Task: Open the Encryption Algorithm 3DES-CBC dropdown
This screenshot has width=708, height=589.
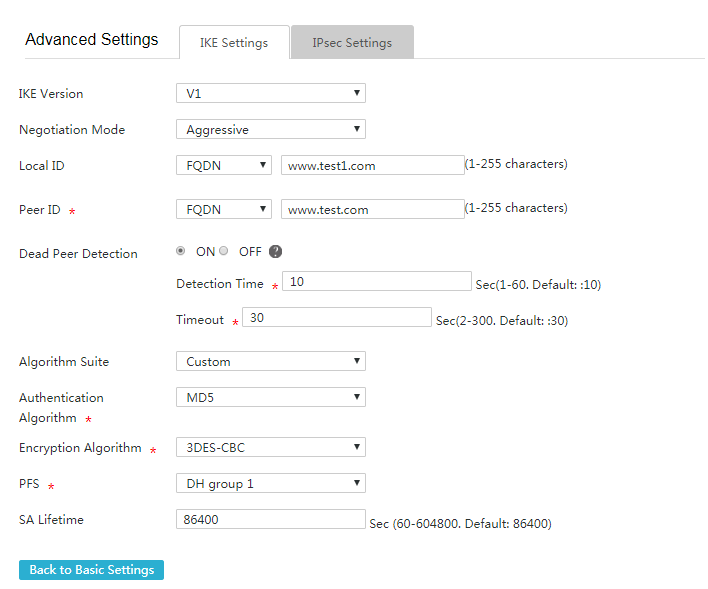Action: [x=271, y=447]
